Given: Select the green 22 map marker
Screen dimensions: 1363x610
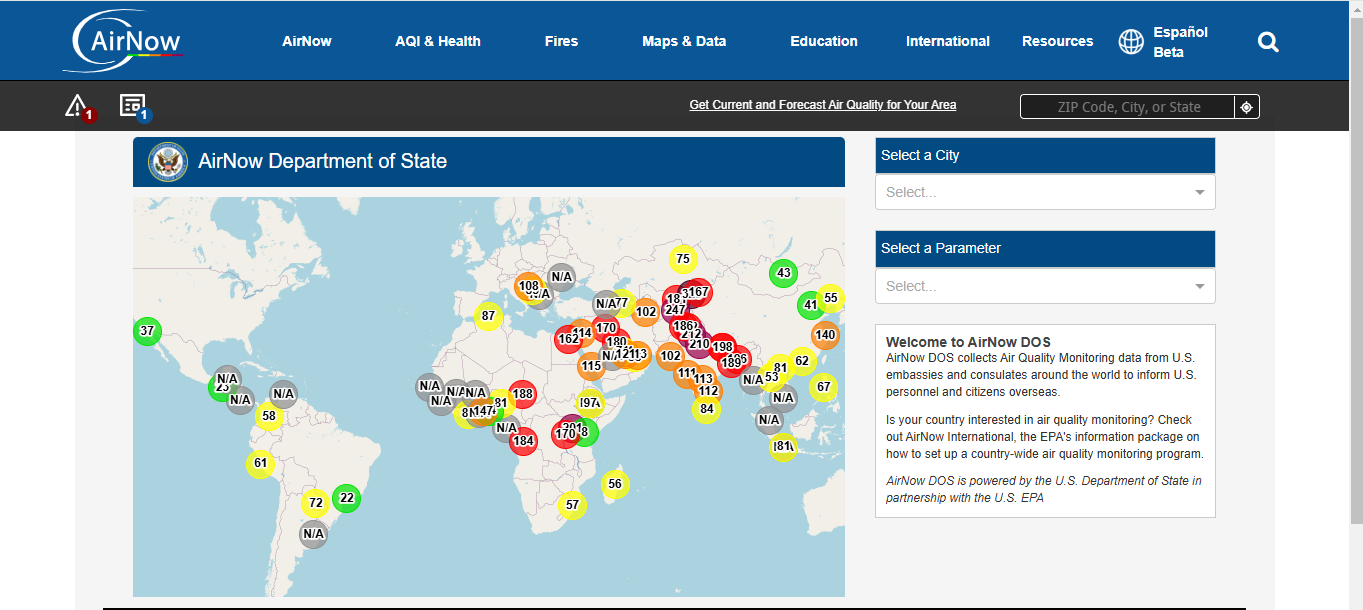Looking at the screenshot, I should [347, 498].
